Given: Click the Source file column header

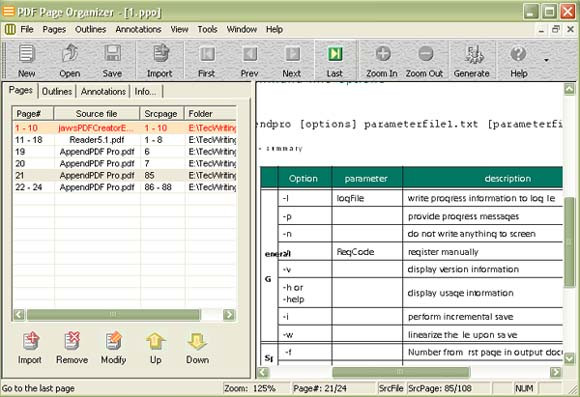Looking at the screenshot, I should 97,114.
